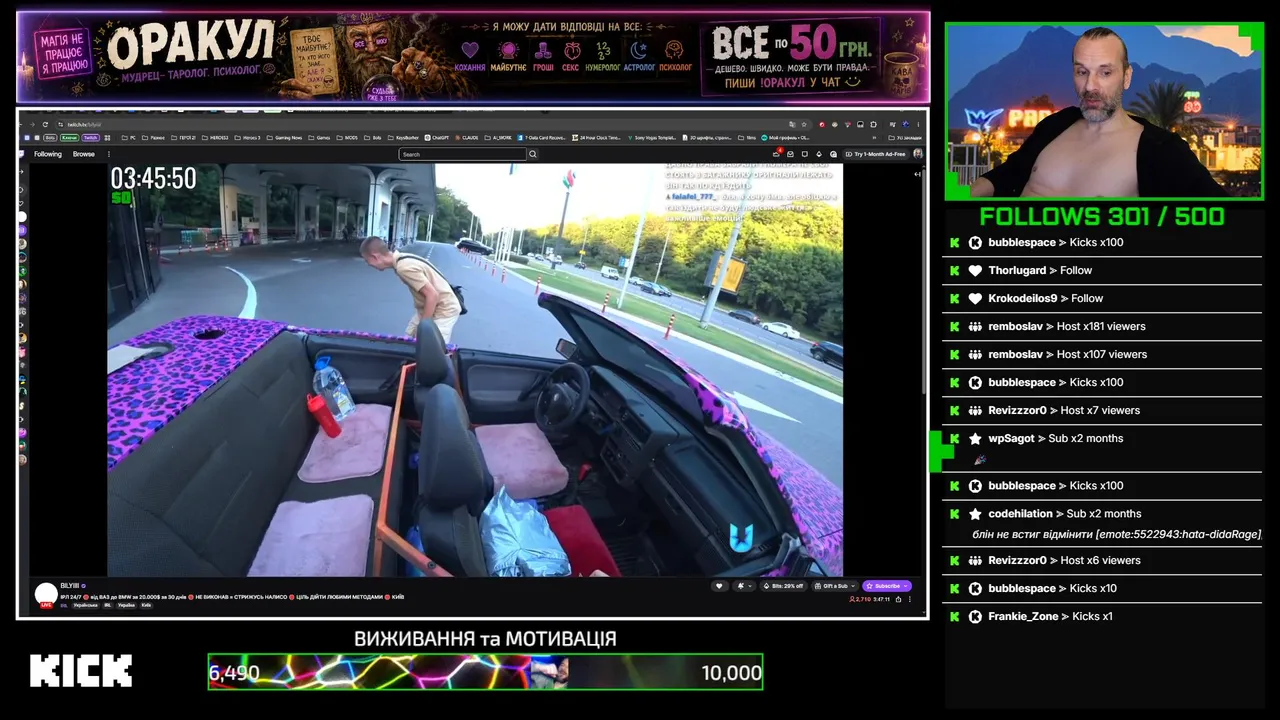Click the Thorlugard Follow event row

[x=1102, y=270]
